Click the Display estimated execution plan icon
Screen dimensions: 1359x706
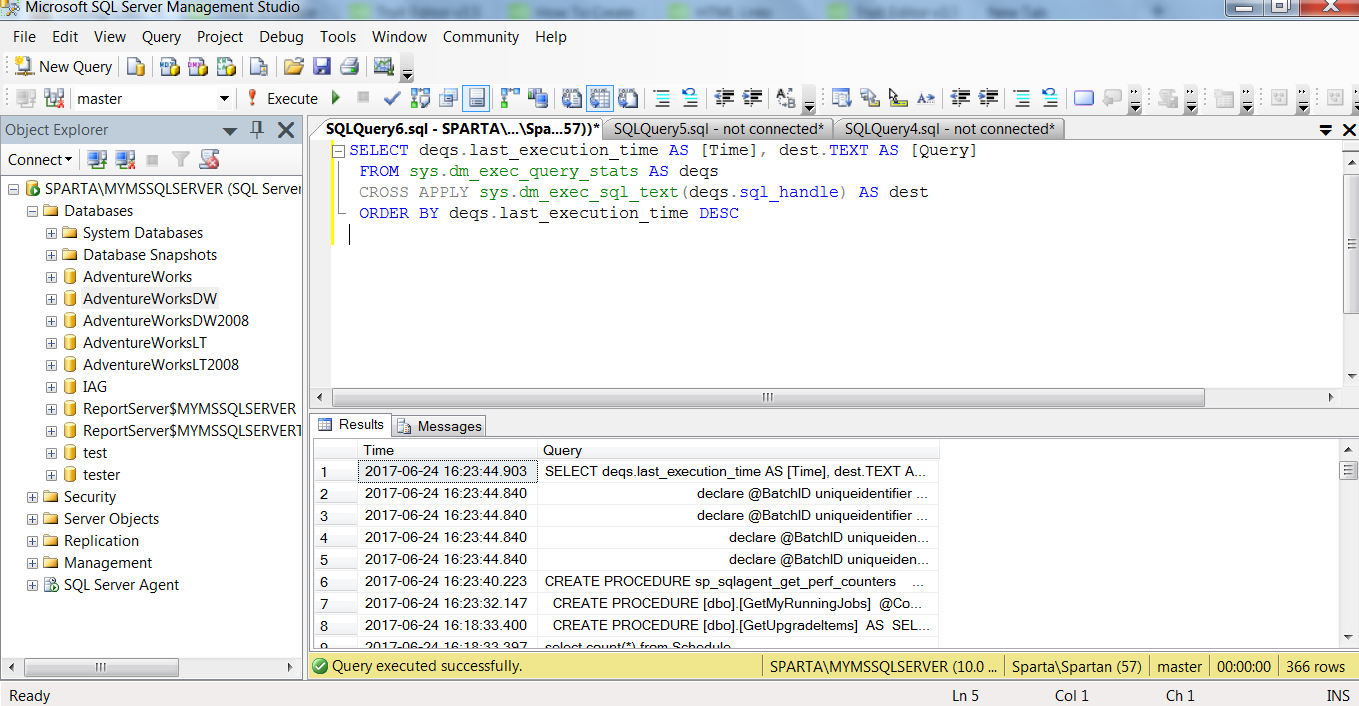pyautogui.click(x=420, y=98)
